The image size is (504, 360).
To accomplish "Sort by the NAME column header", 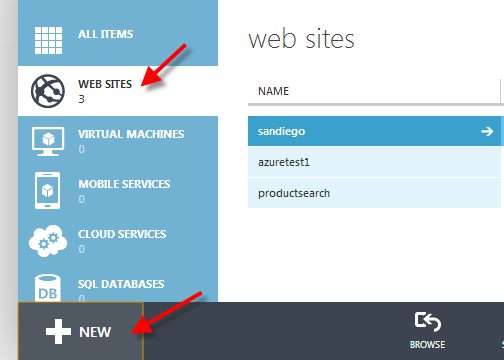I will point(273,91).
